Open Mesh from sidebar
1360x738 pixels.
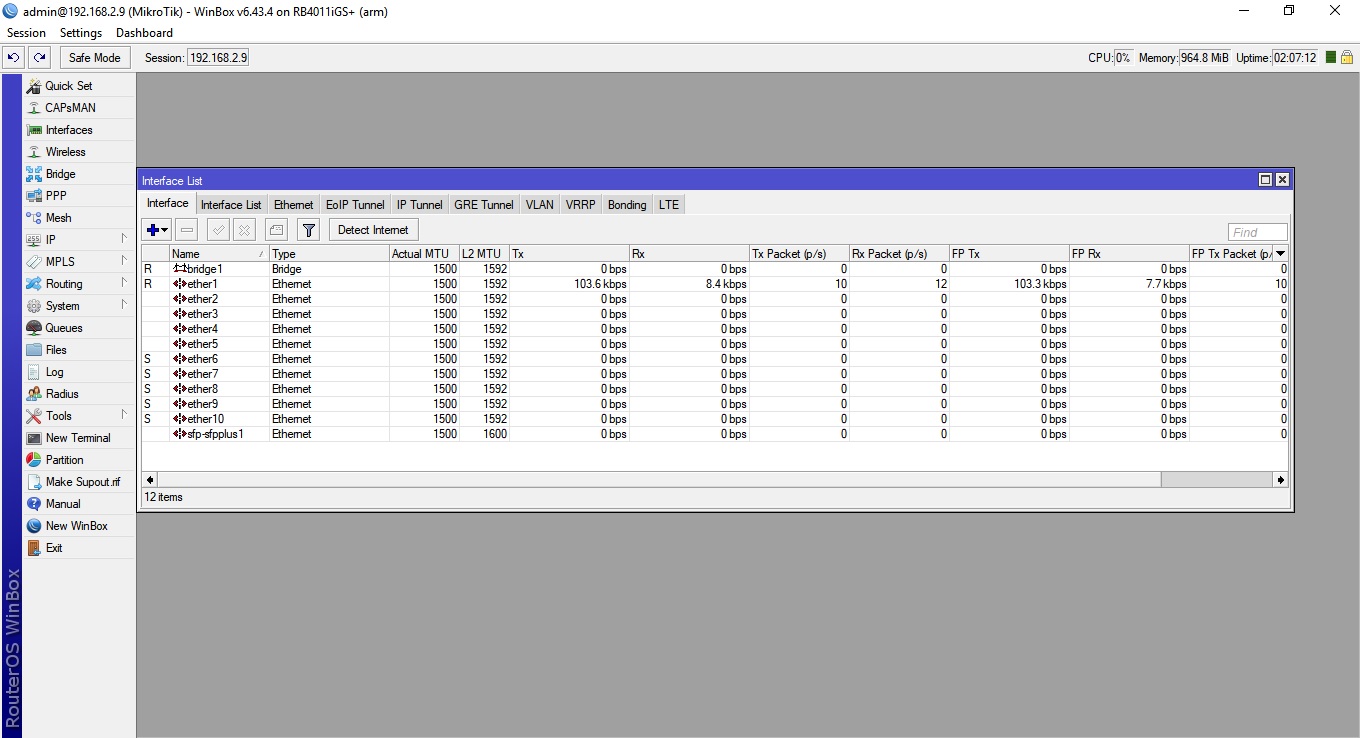click(79, 218)
